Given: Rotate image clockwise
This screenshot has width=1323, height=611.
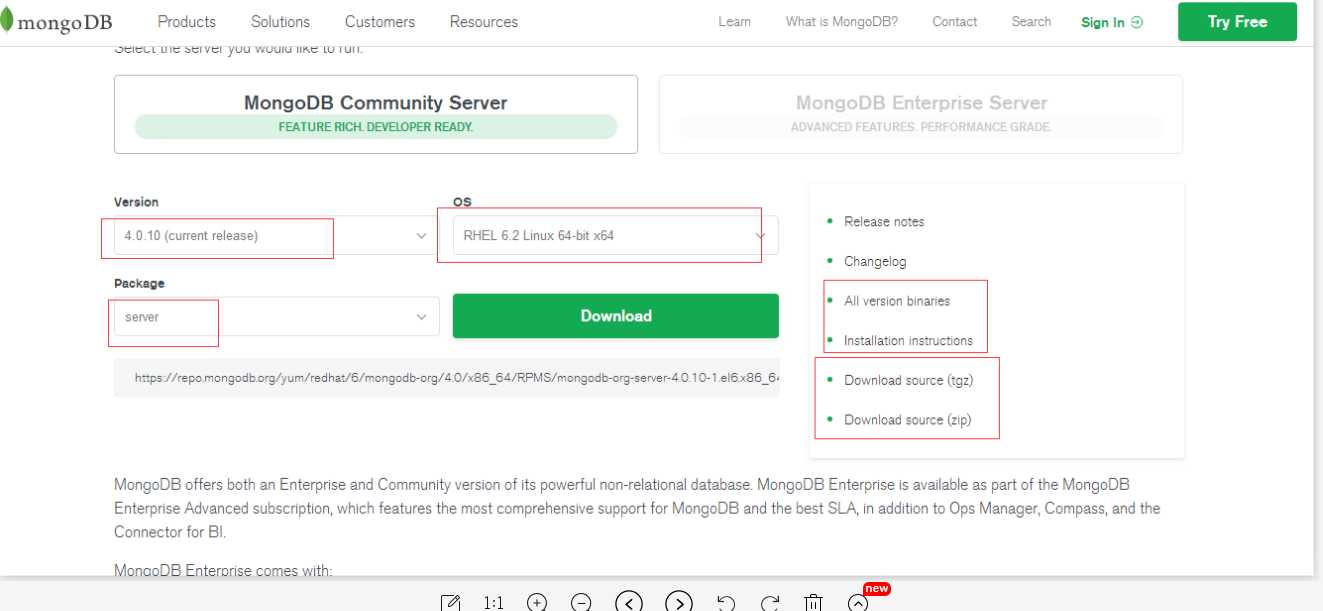Looking at the screenshot, I should (x=770, y=602).
